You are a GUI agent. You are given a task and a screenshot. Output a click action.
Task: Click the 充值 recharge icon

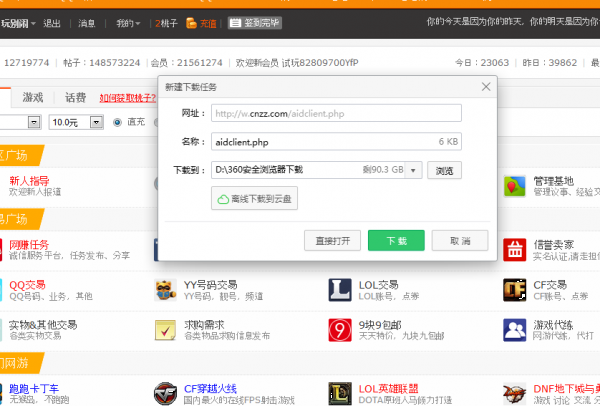coord(191,23)
